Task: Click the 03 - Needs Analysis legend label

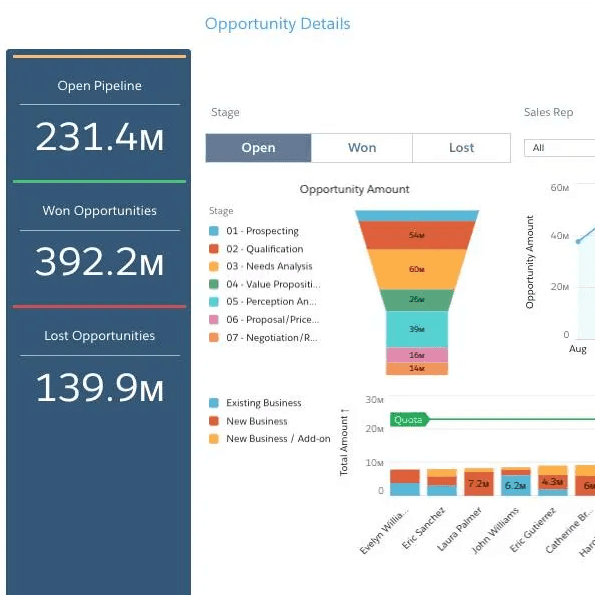Action: [x=269, y=266]
